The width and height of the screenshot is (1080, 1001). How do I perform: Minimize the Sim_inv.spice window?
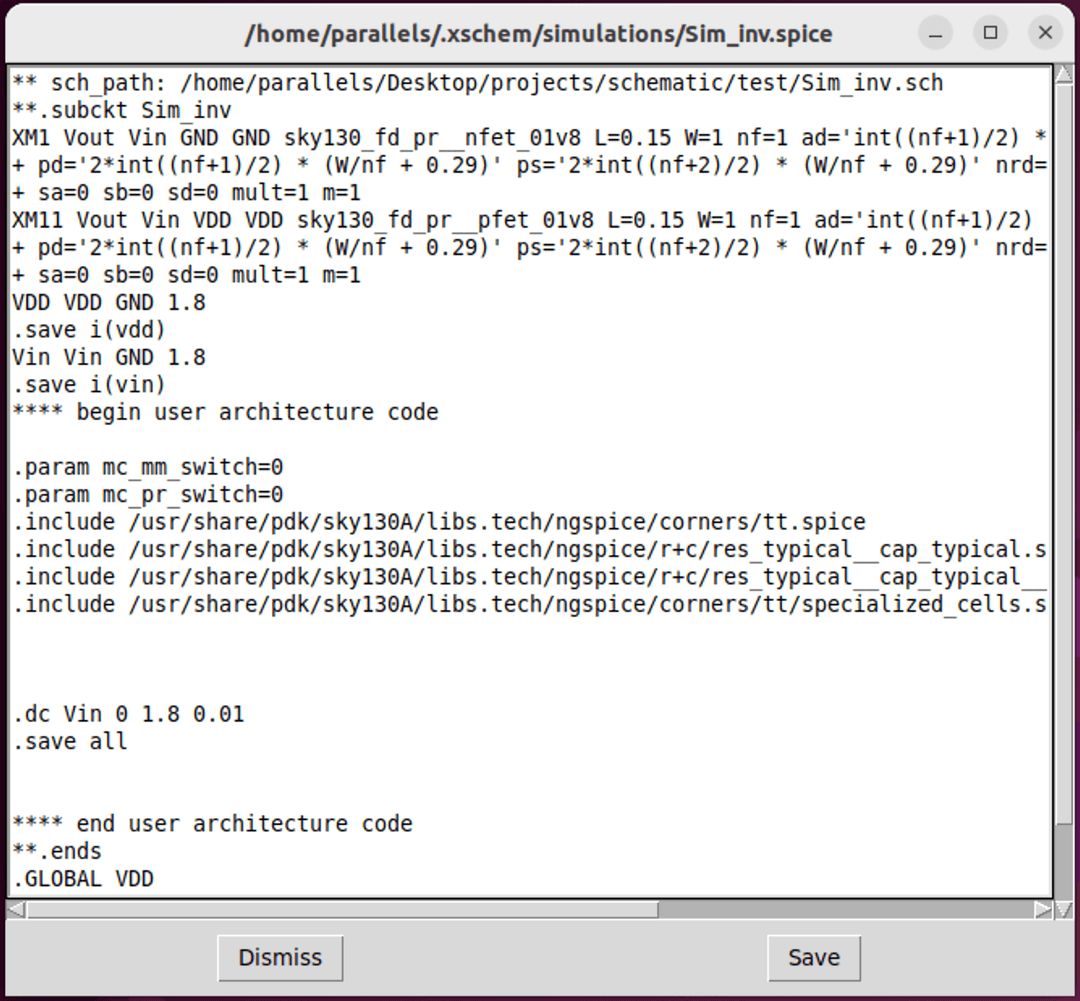(936, 33)
